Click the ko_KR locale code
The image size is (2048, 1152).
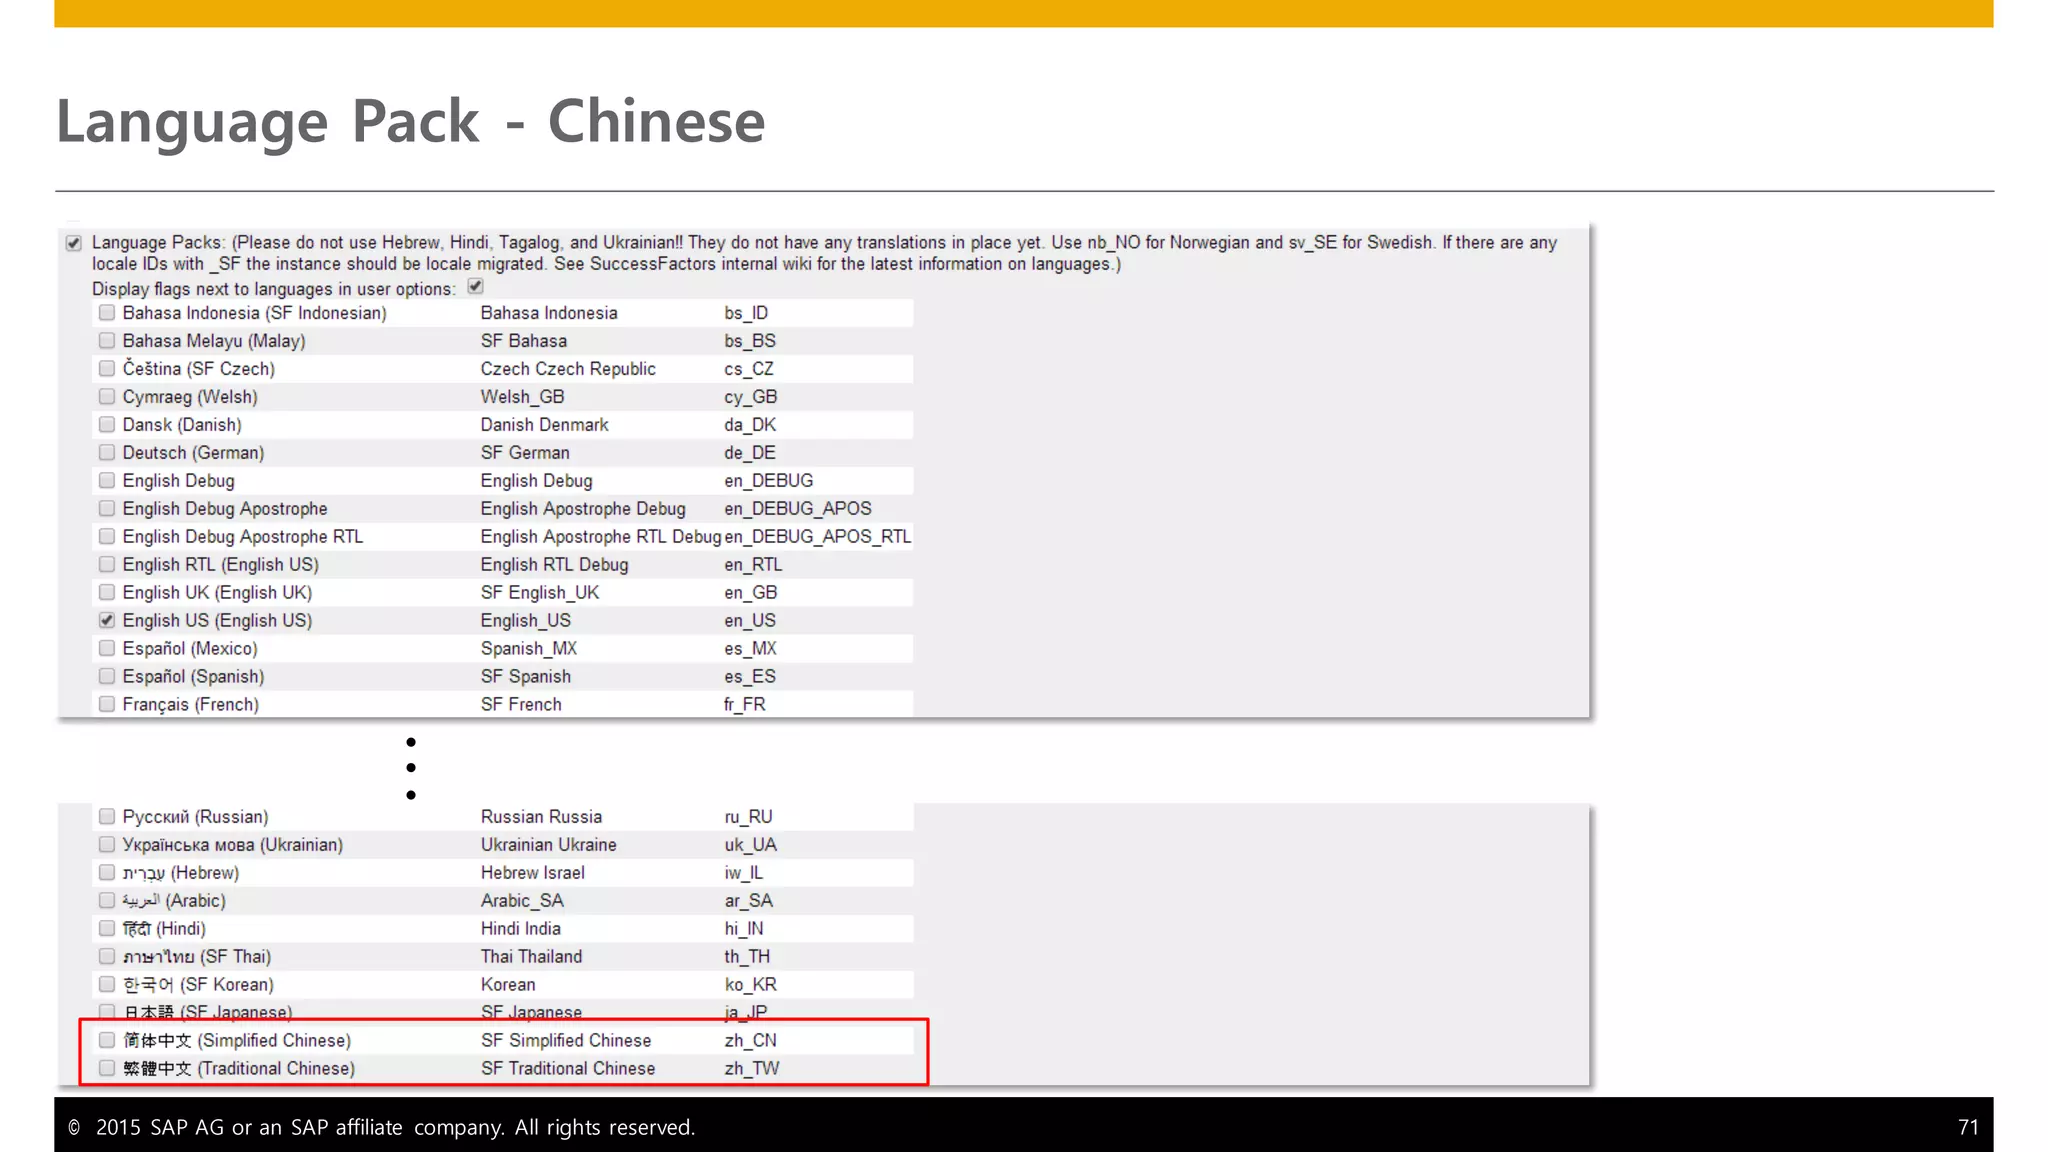[751, 986]
